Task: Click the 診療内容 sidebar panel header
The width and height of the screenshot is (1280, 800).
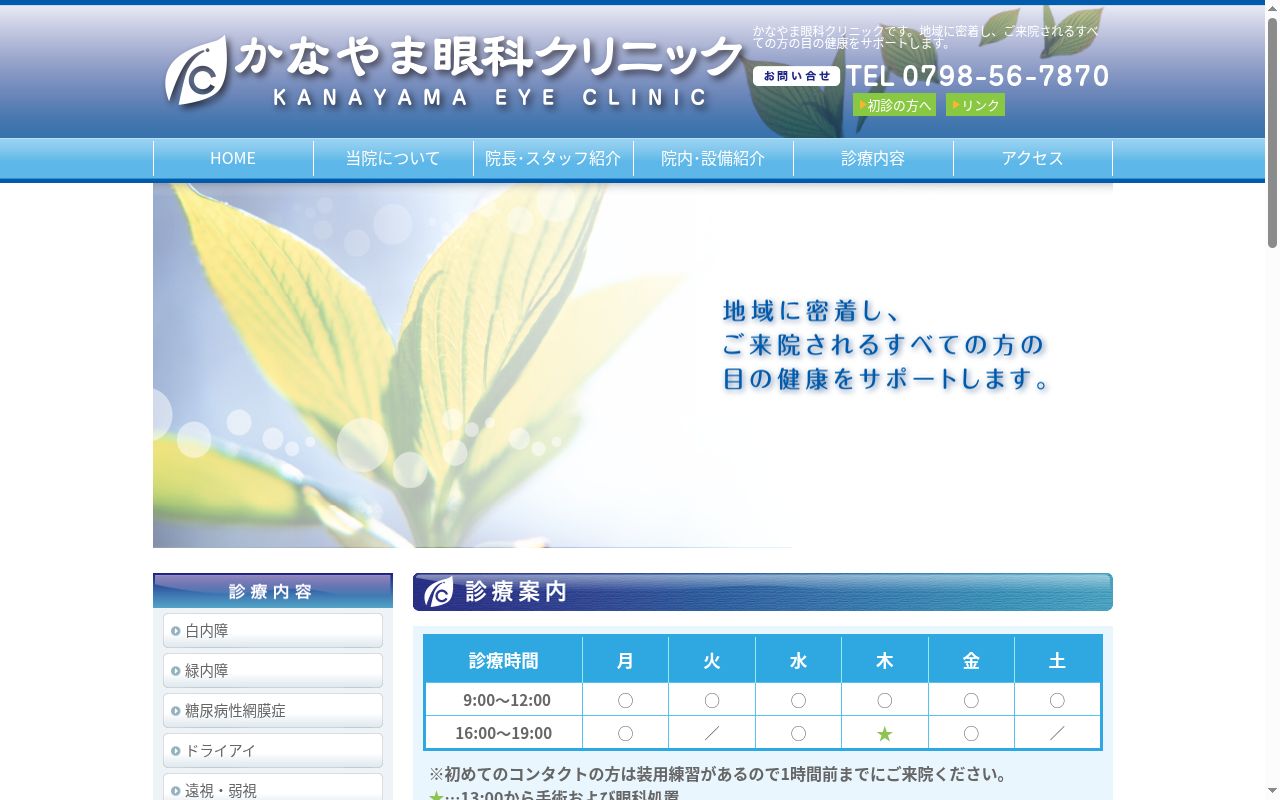Action: [273, 590]
